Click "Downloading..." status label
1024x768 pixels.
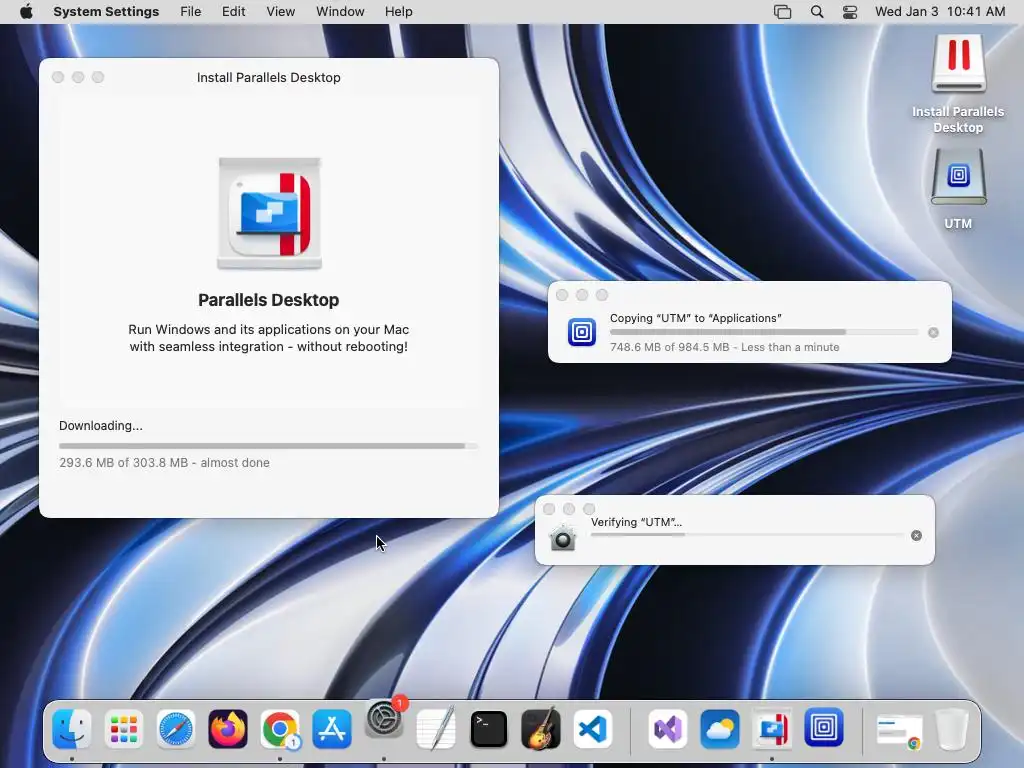point(101,426)
